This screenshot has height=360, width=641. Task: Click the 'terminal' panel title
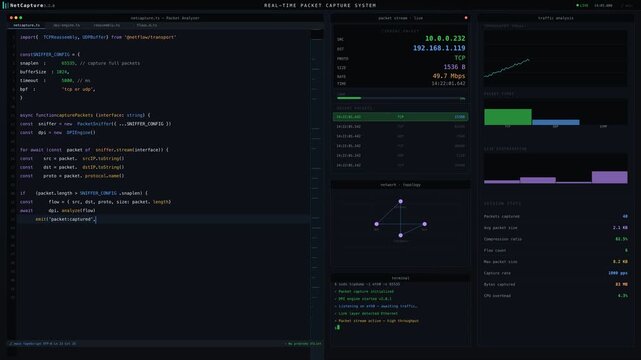pos(400,278)
